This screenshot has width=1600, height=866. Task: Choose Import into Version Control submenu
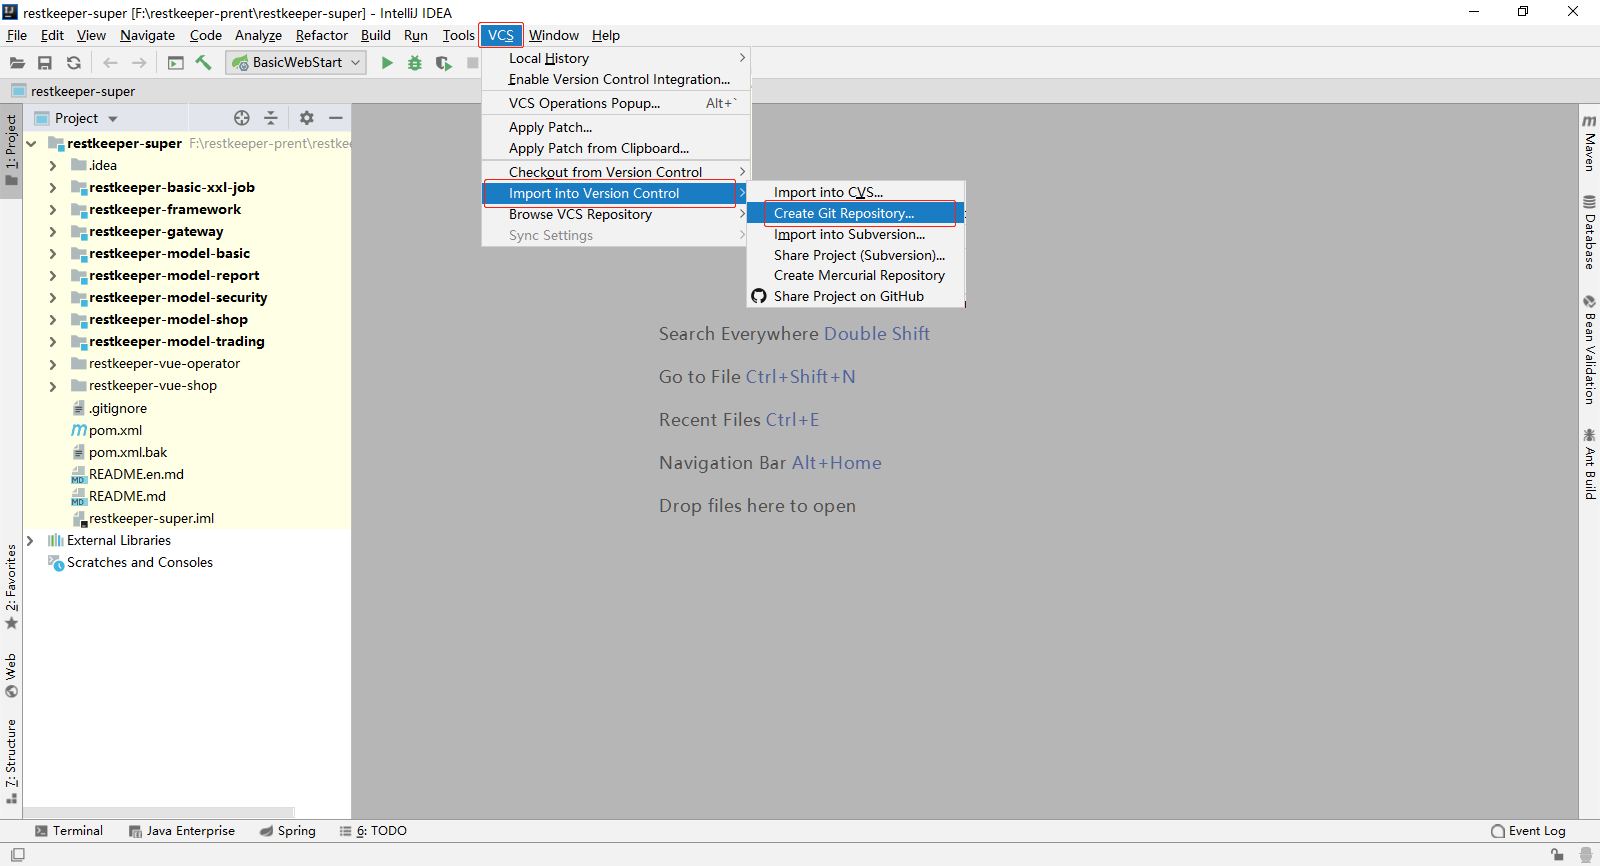click(616, 194)
